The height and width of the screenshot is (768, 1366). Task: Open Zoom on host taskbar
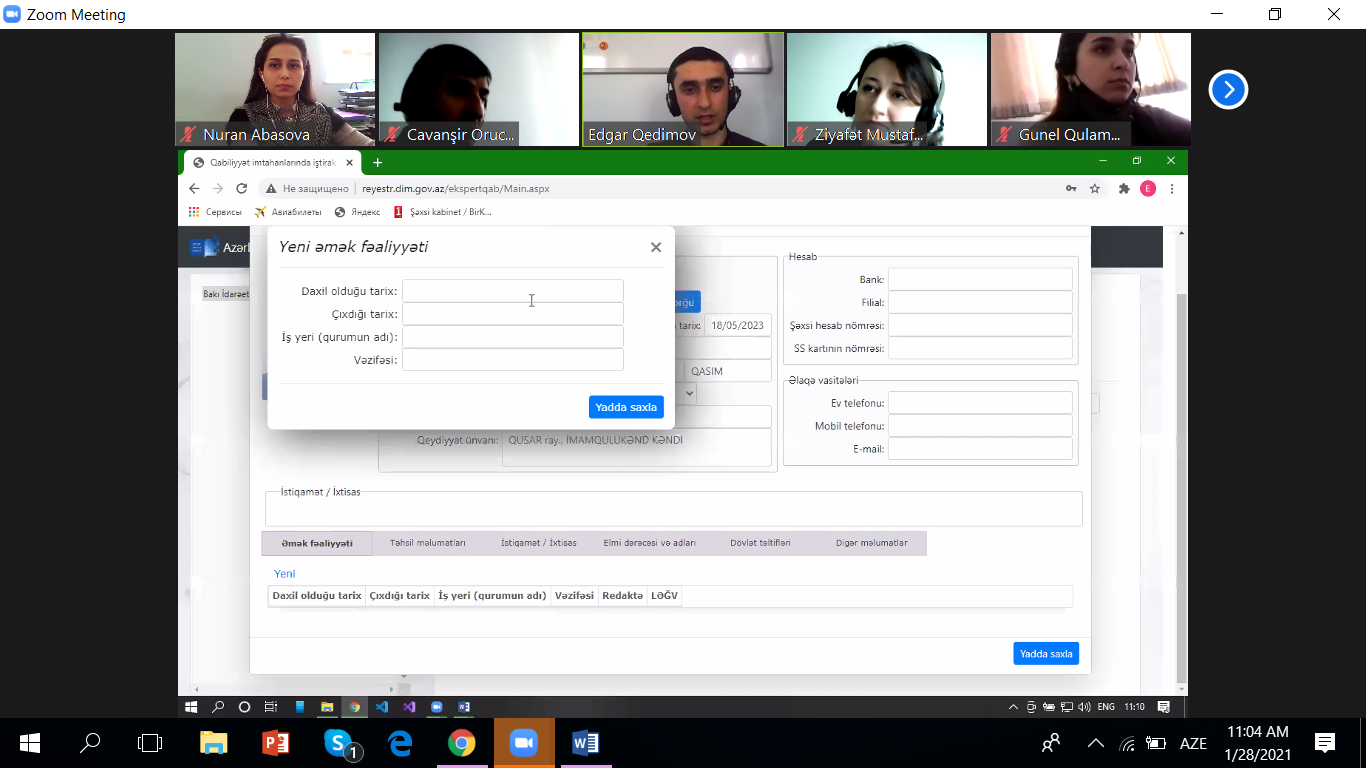[x=524, y=743]
